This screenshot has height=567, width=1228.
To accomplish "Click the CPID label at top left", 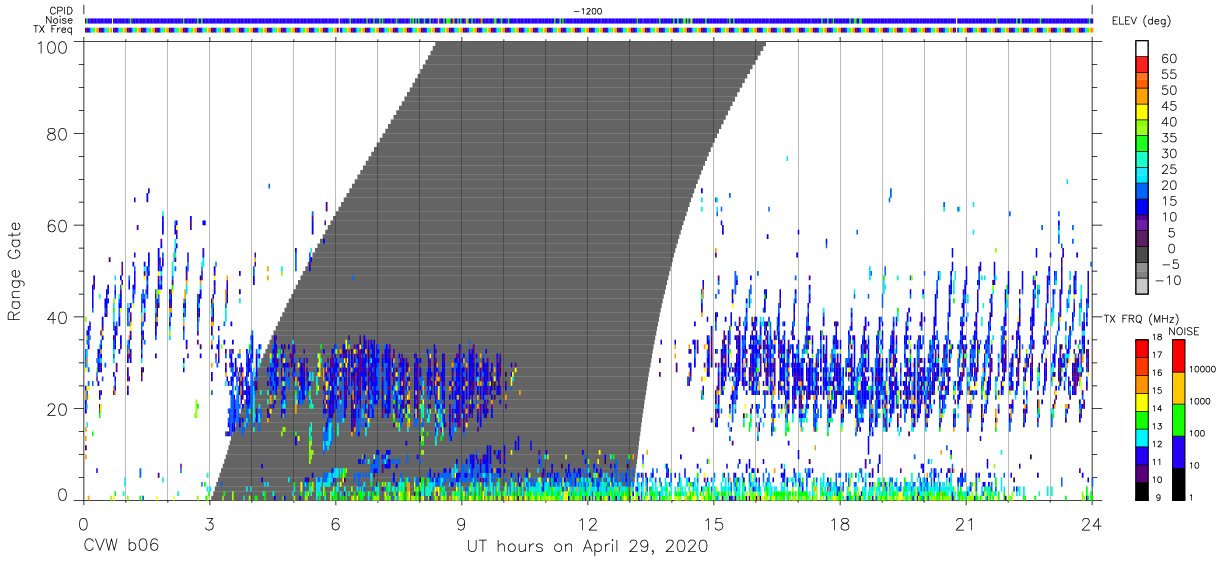I will (x=60, y=11).
